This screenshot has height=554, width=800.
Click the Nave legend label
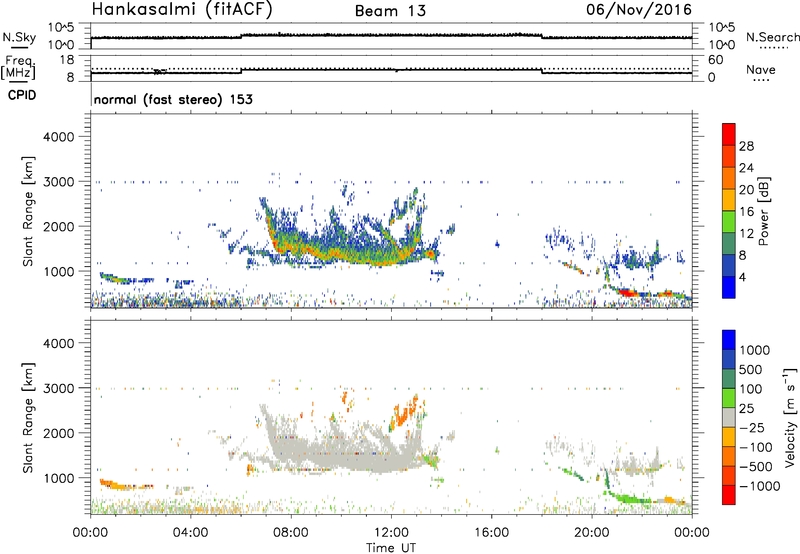[x=761, y=70]
